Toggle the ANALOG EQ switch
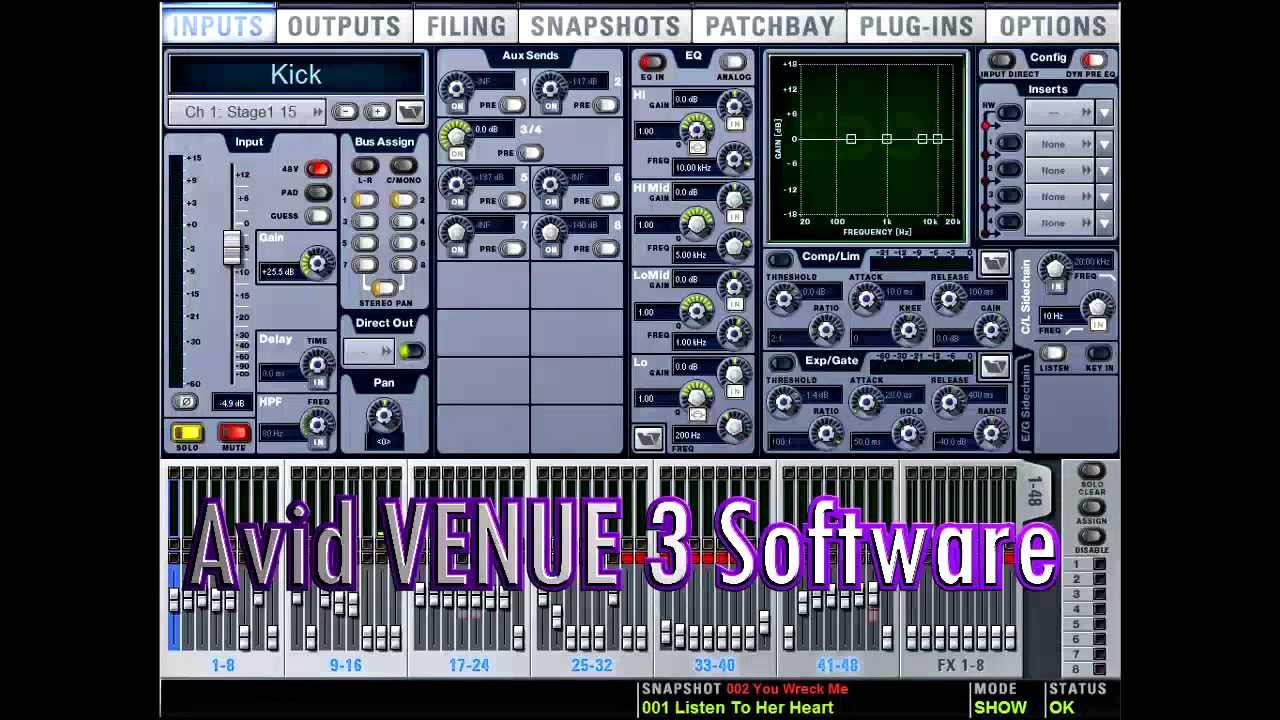Viewport: 1280px width, 720px height. 733,63
